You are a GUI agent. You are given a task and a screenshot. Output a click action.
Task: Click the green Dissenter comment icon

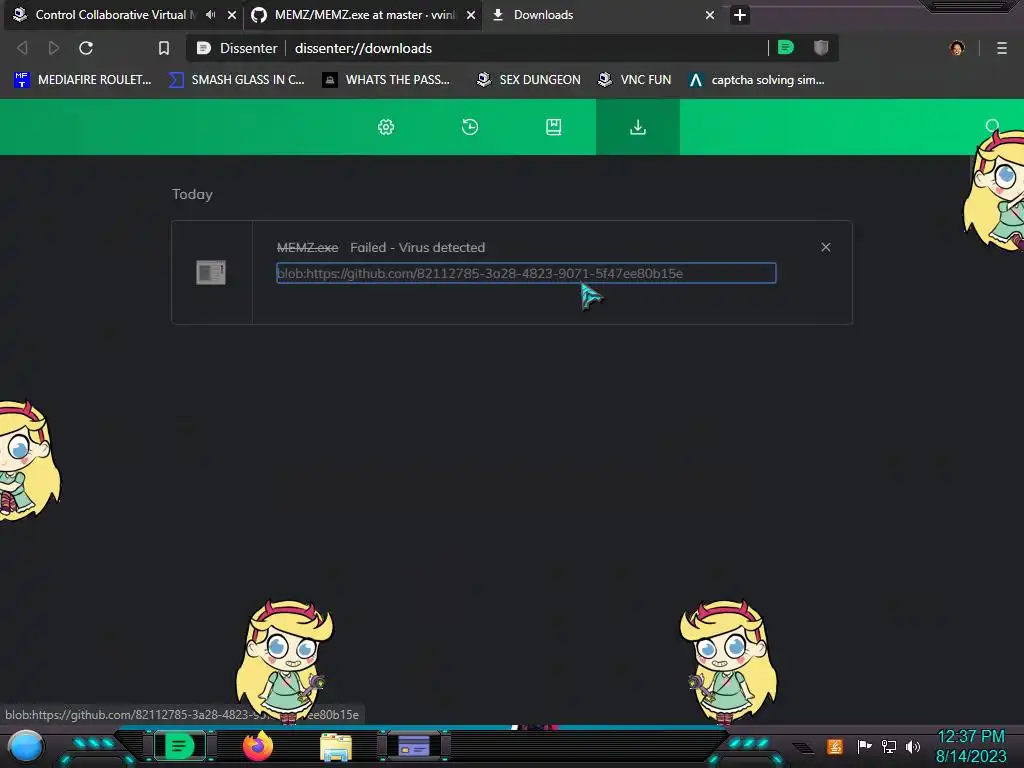(x=786, y=47)
